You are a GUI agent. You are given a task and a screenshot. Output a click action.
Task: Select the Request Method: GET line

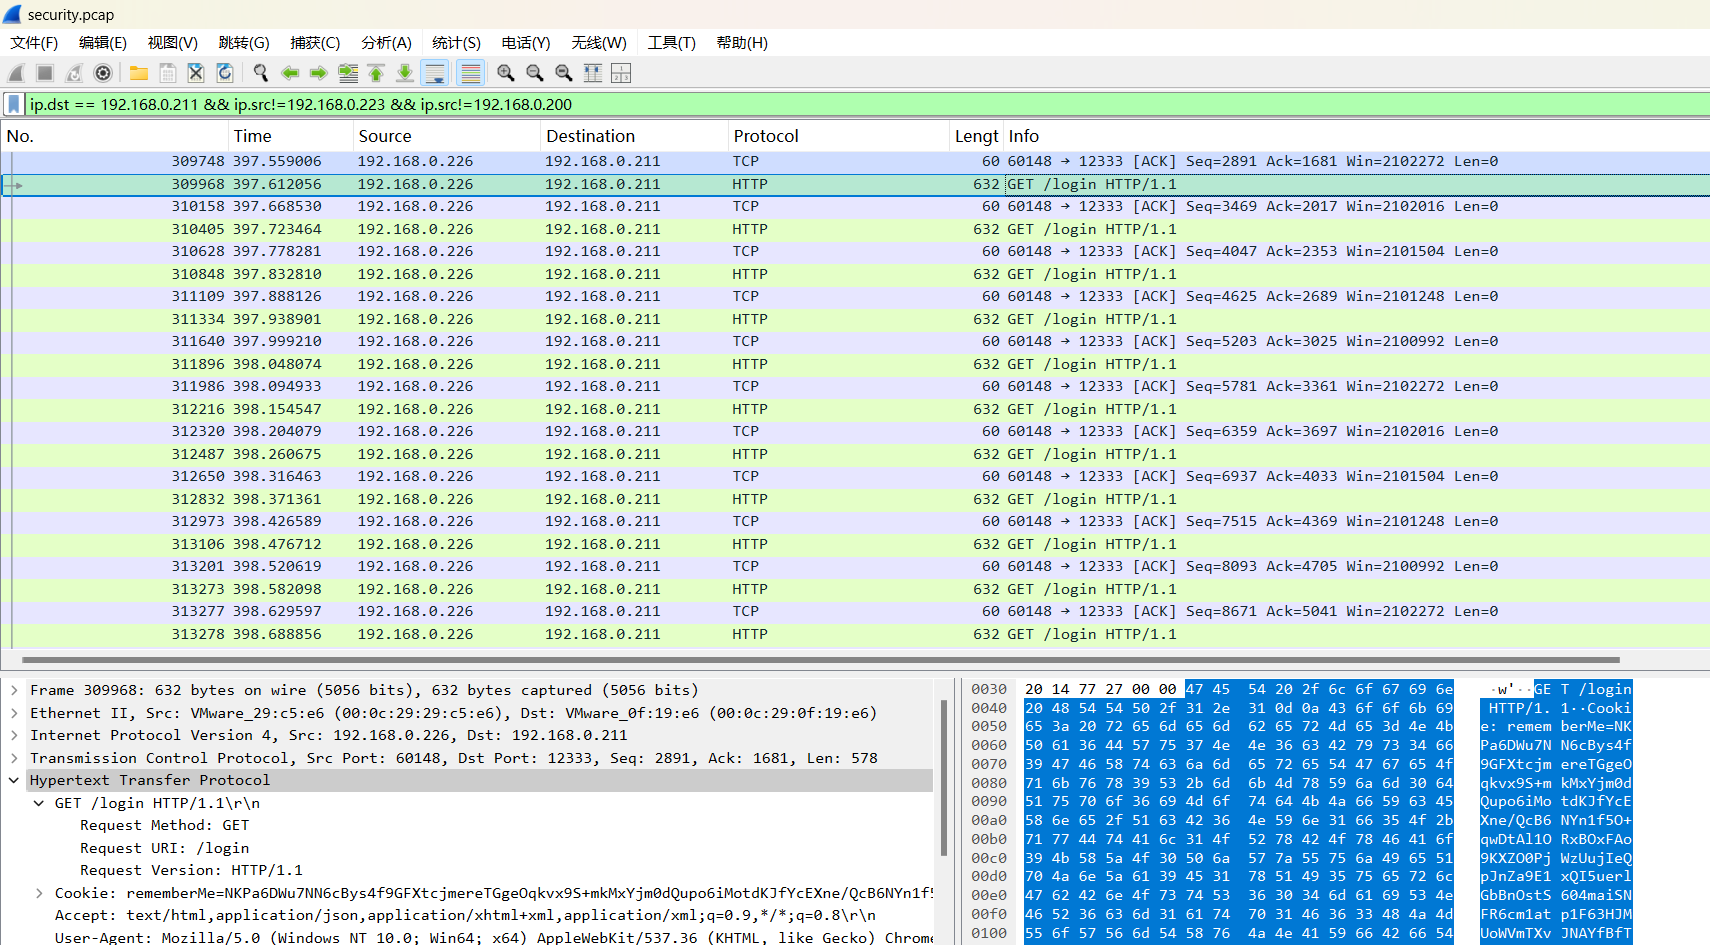(165, 825)
